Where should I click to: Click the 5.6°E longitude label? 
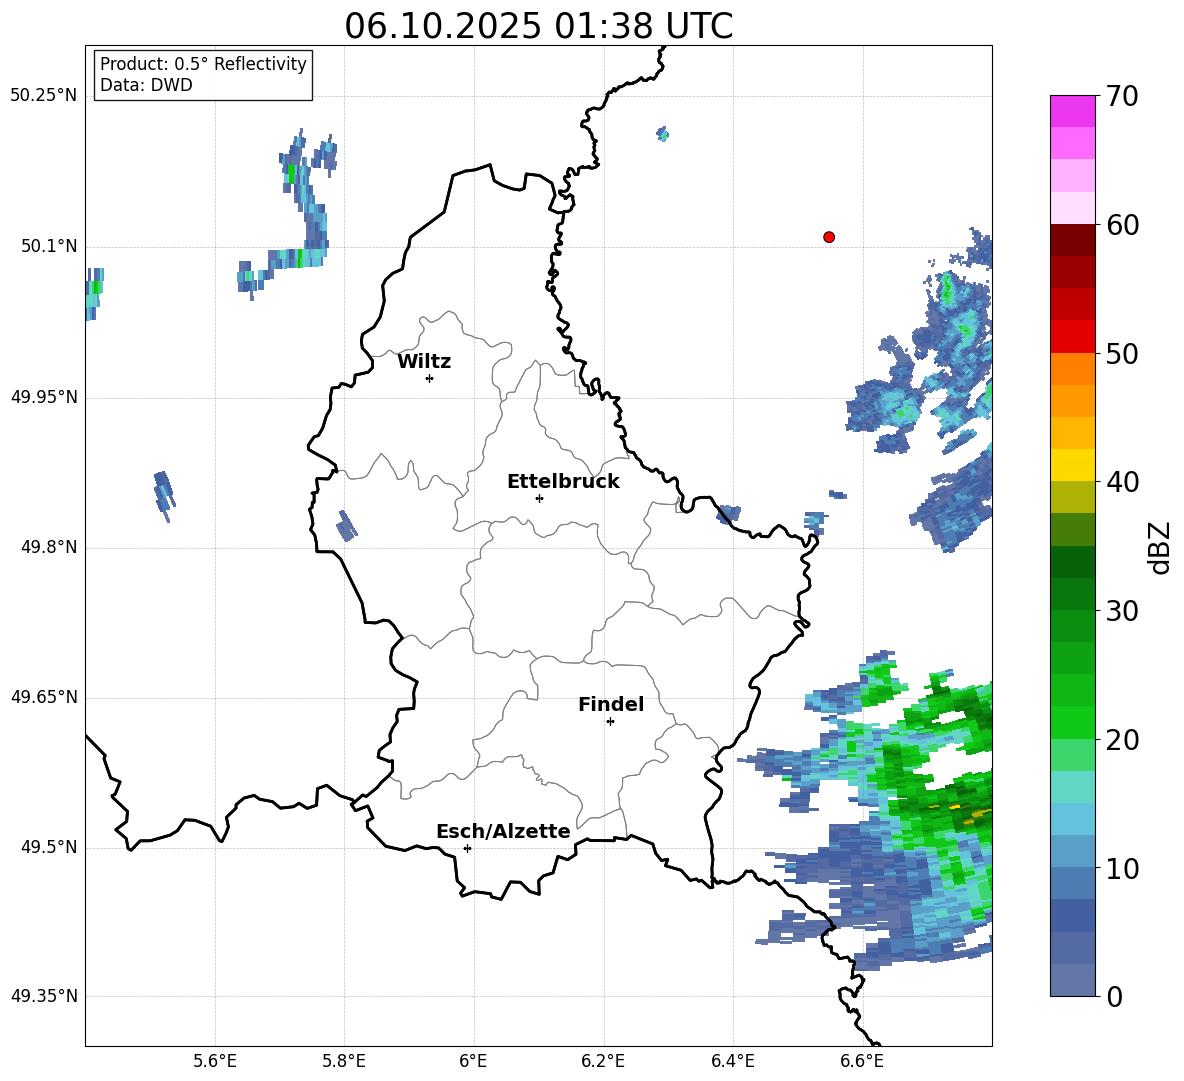pos(215,1061)
